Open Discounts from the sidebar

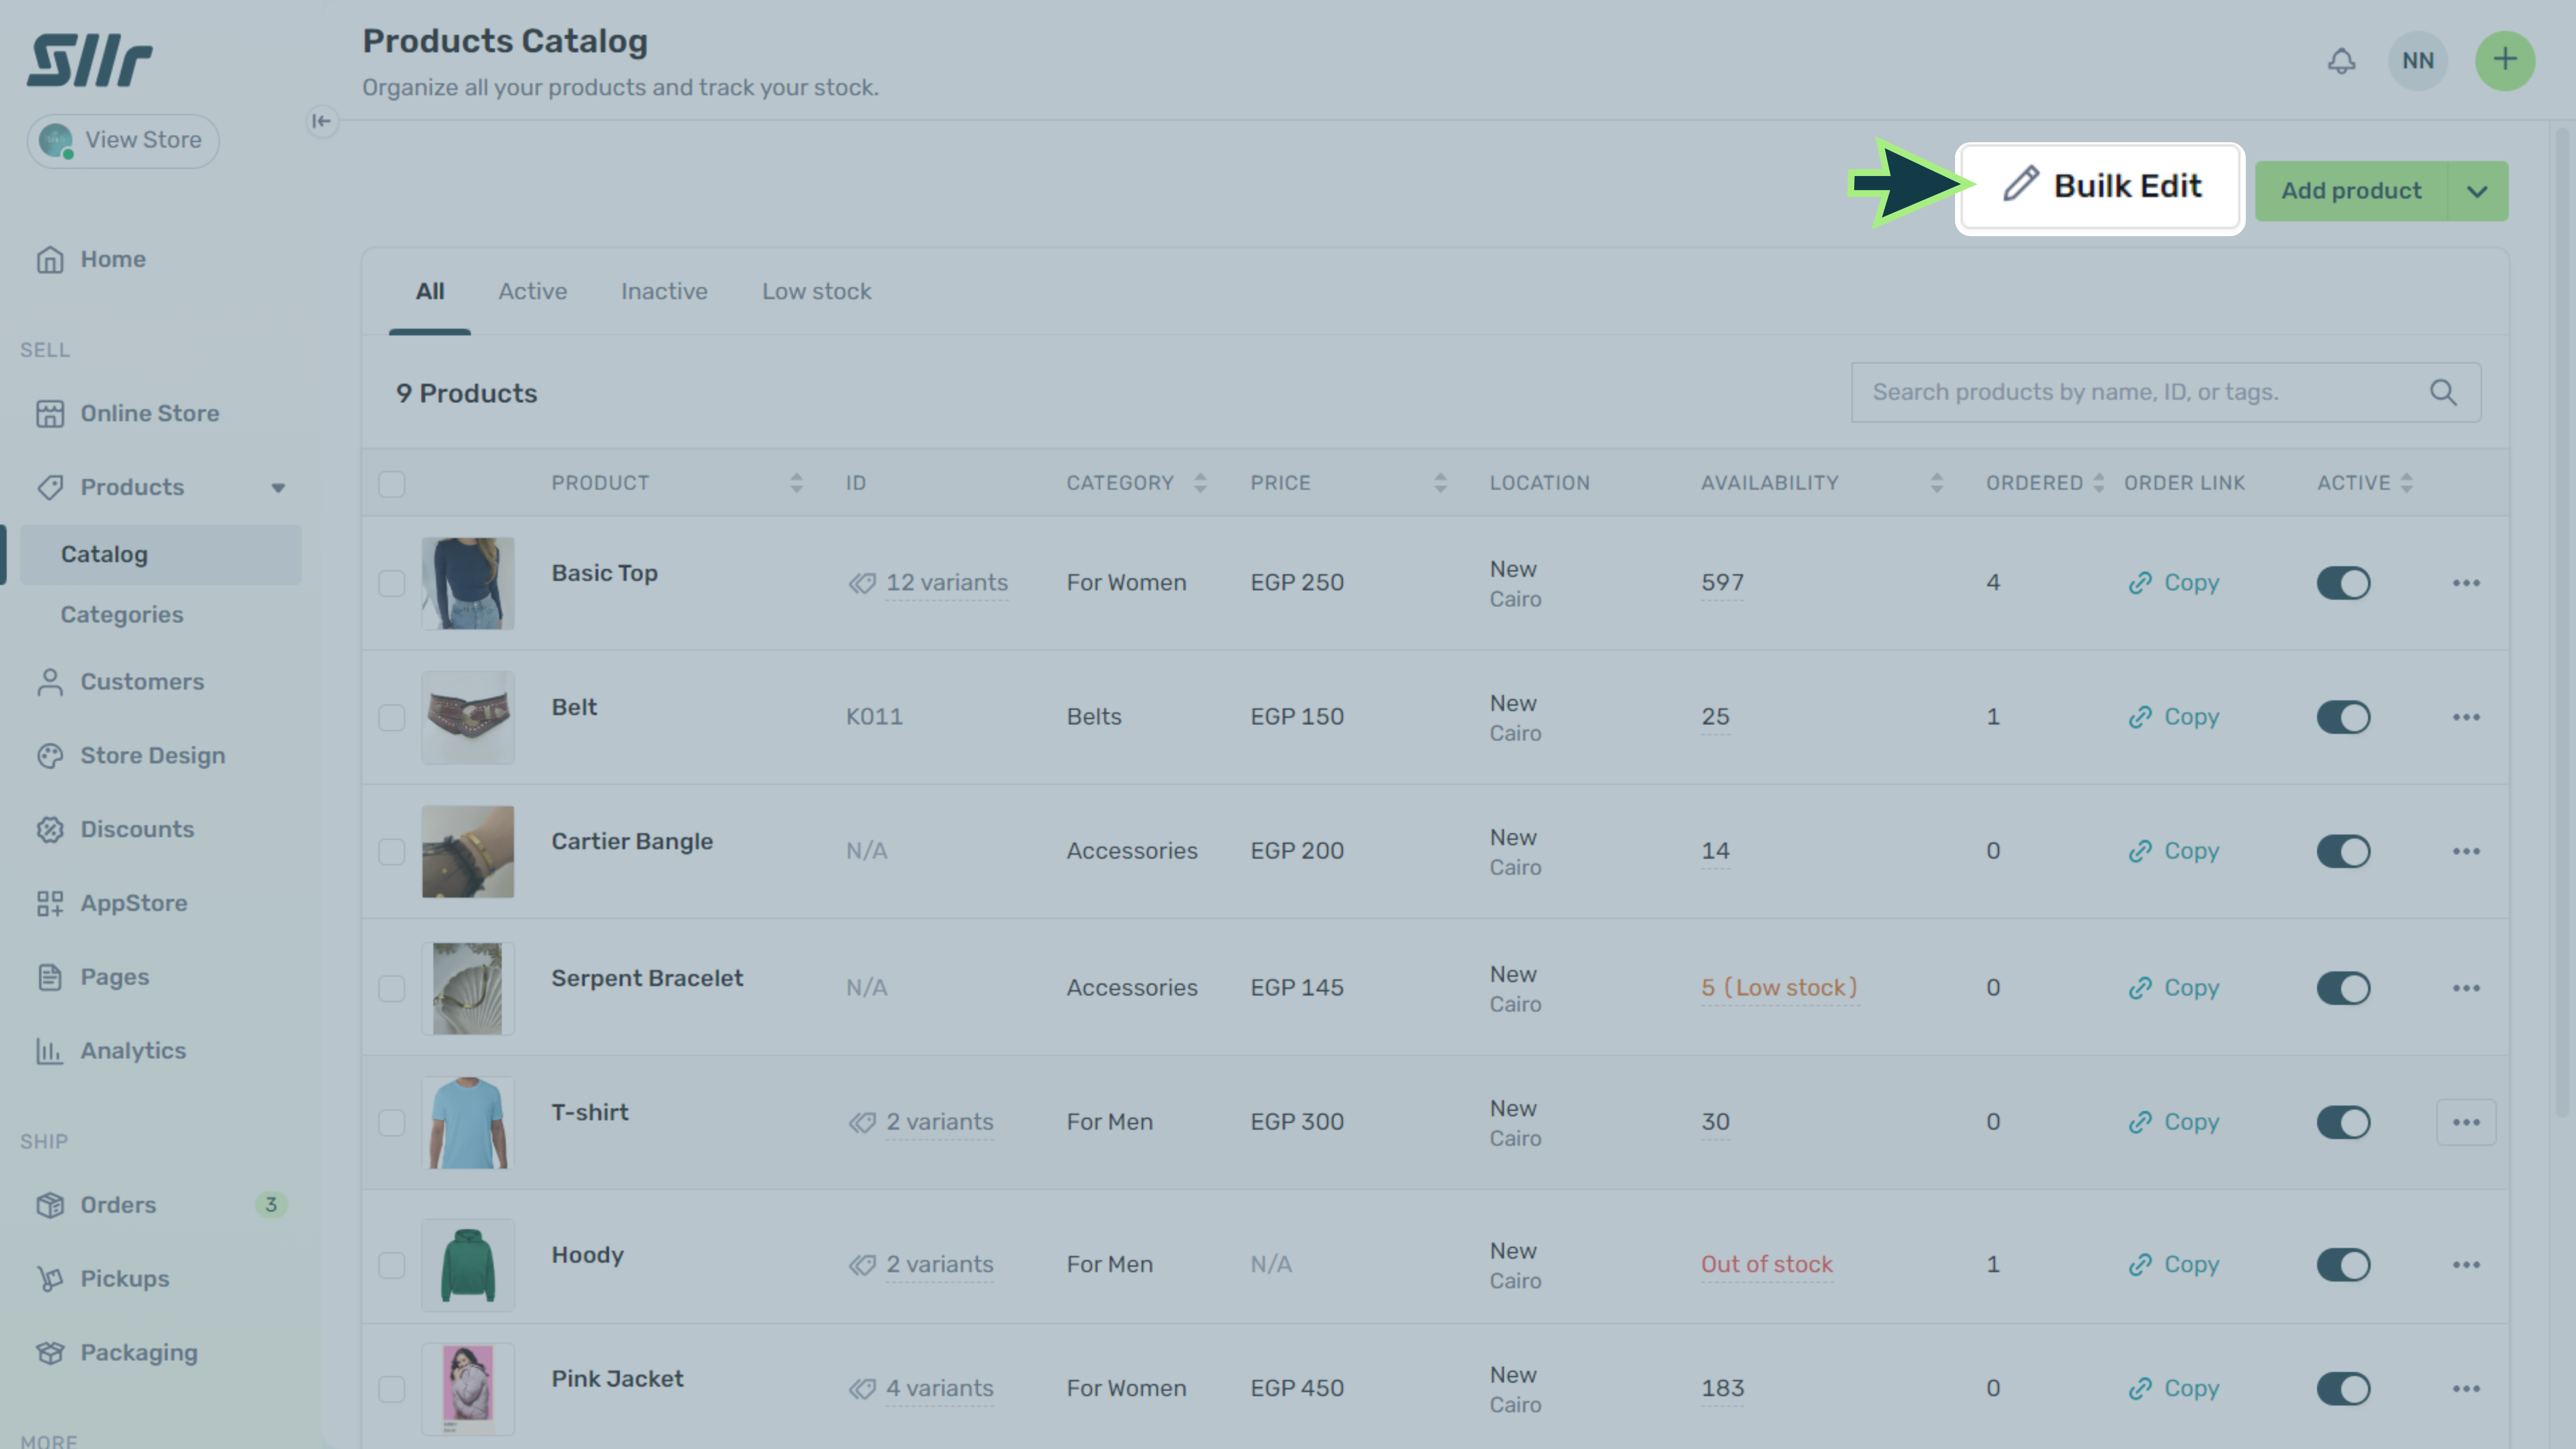136,829
